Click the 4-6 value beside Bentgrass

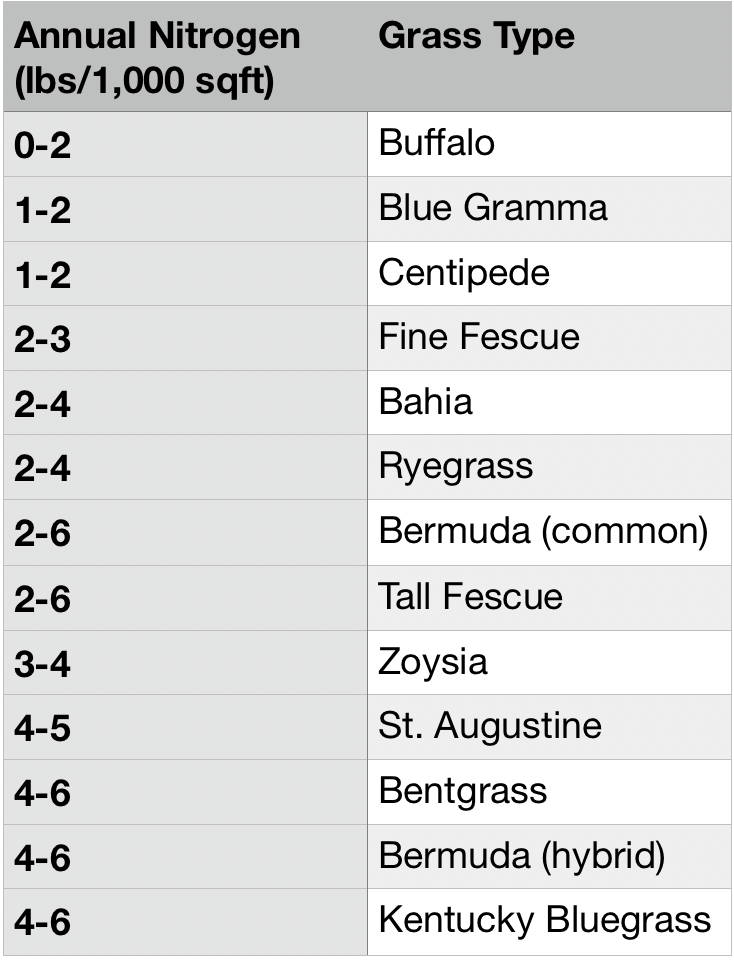[185, 792]
